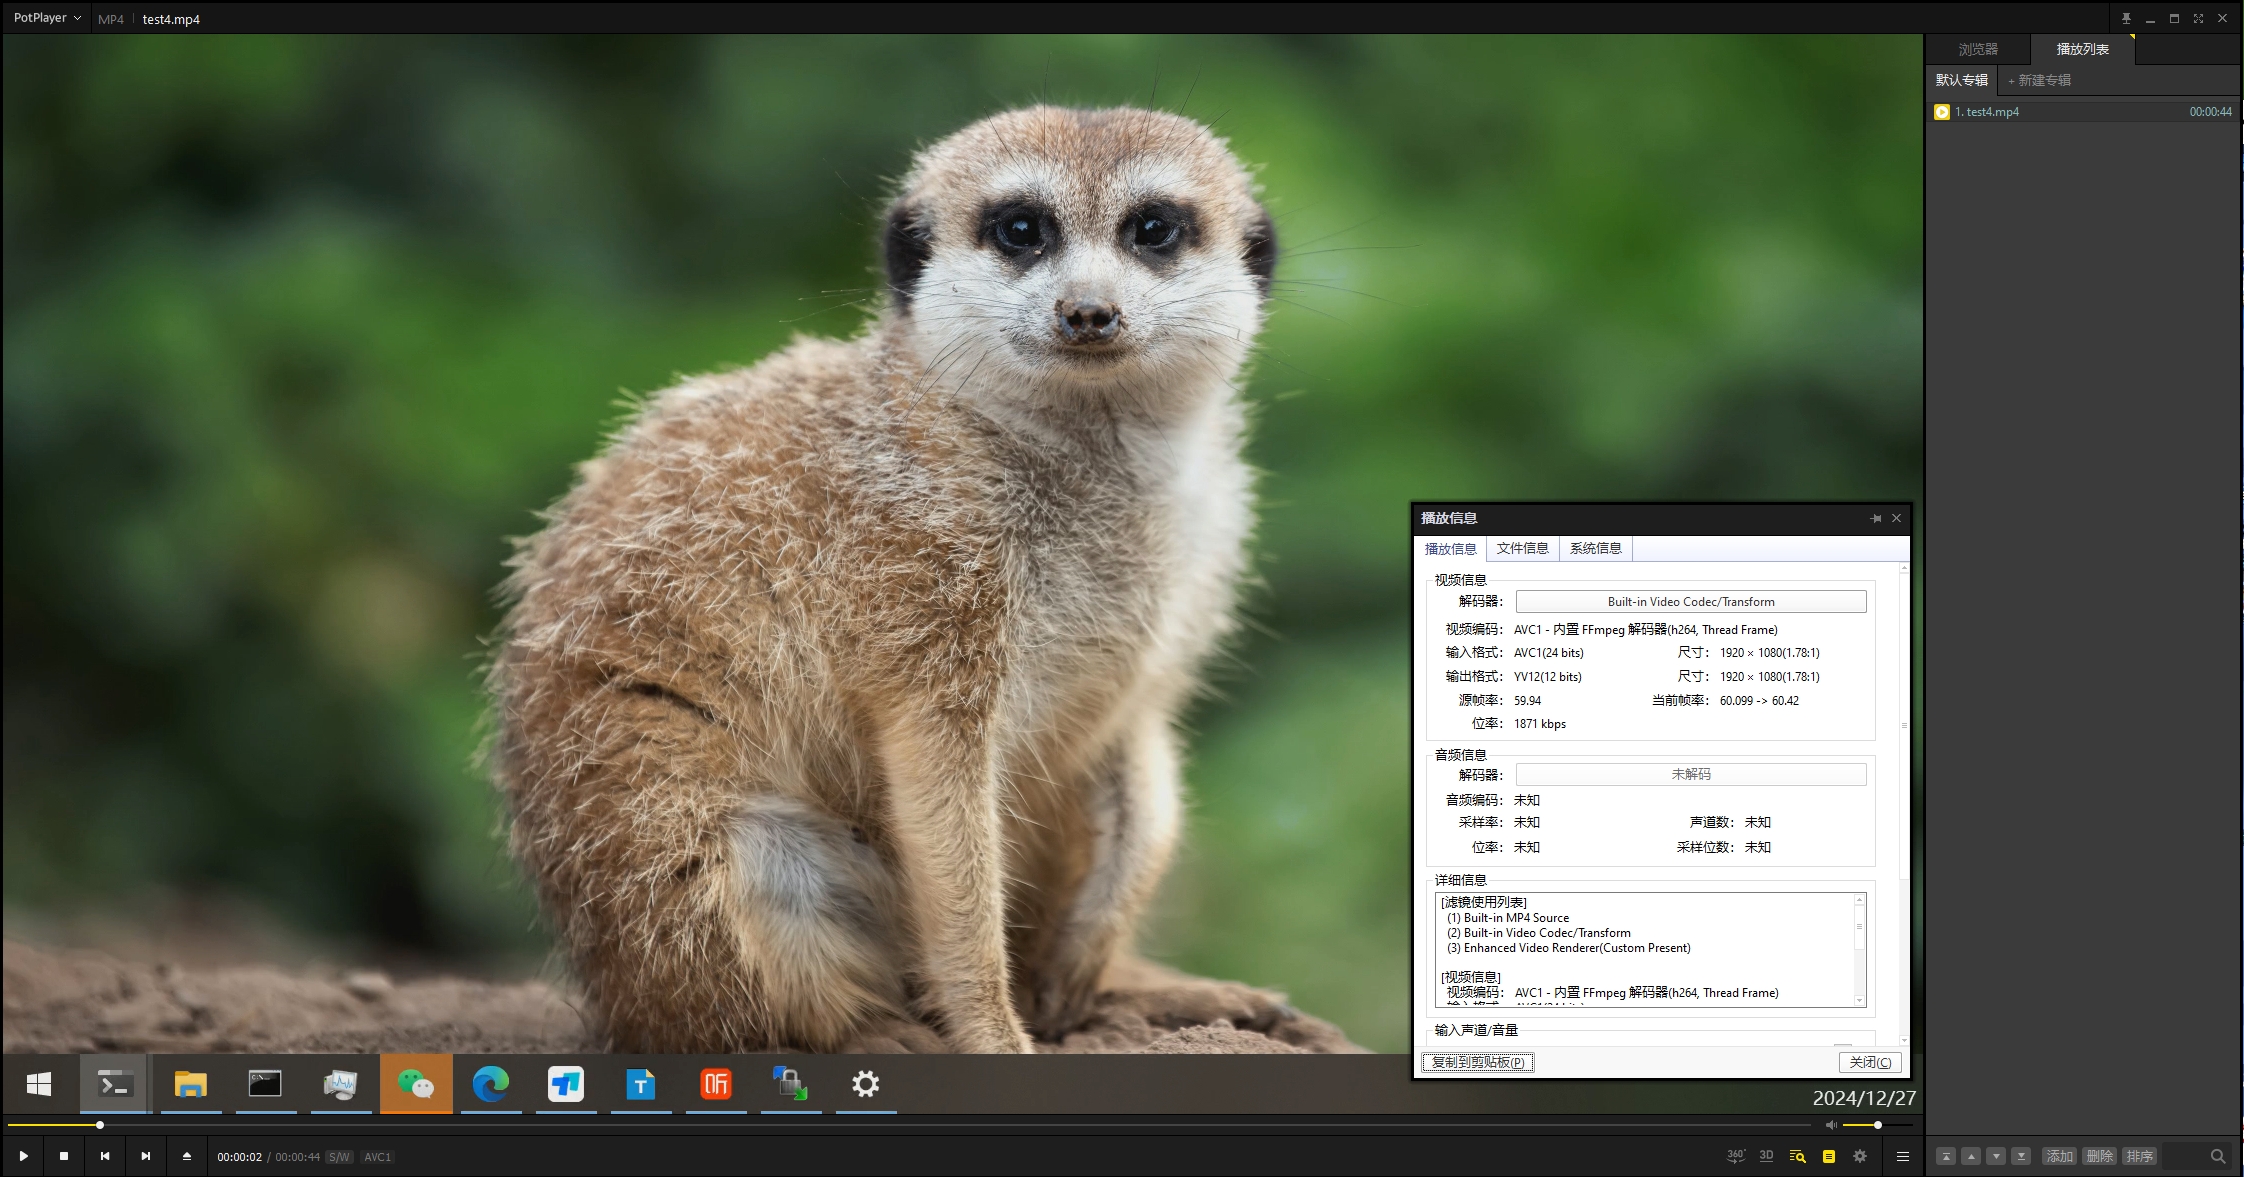
Task: Move playlist item to the bottom
Action: point(2021,1156)
